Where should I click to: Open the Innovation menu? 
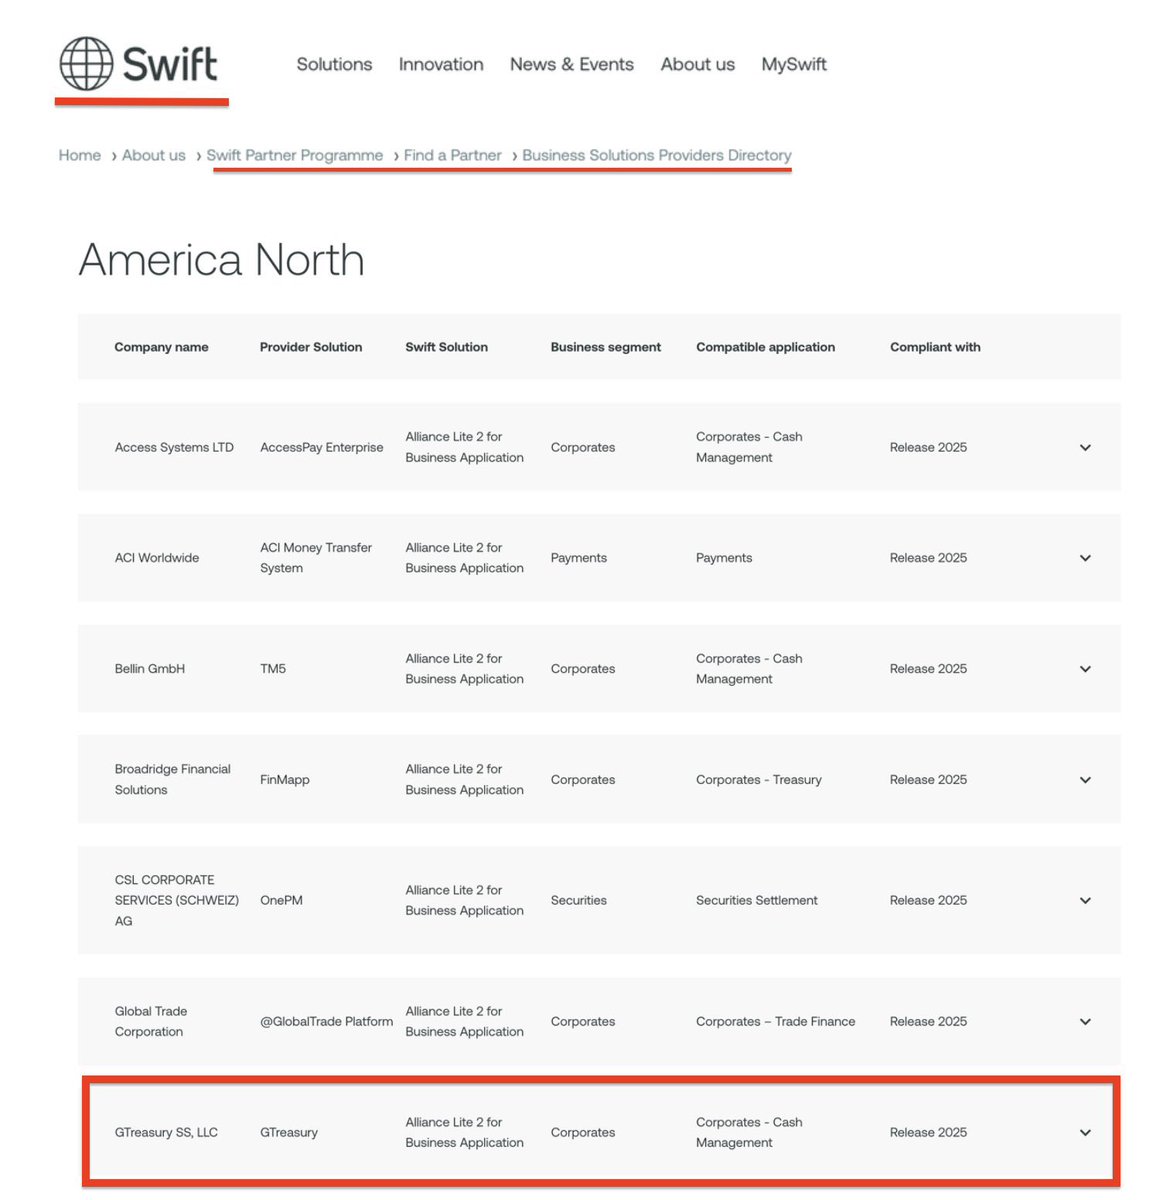click(441, 64)
